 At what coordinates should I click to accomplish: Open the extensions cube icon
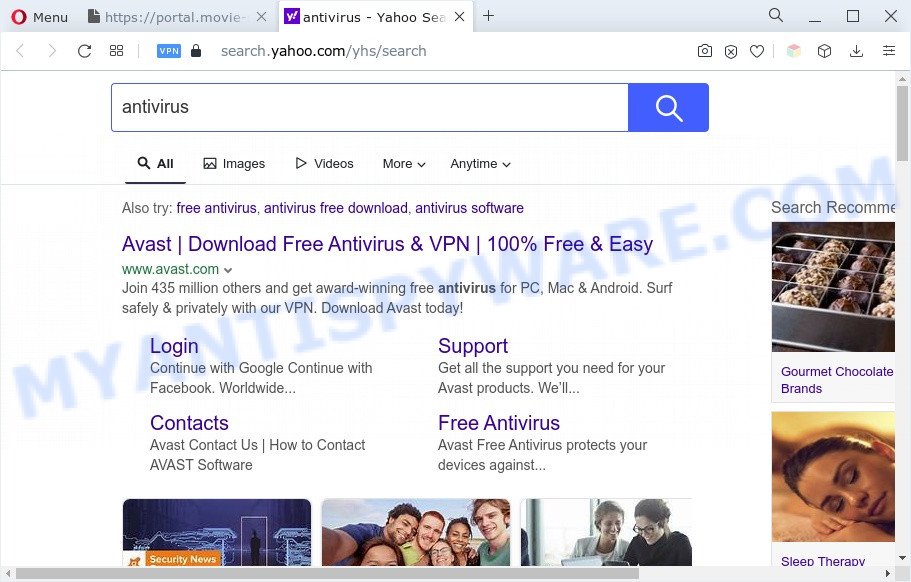coord(824,51)
